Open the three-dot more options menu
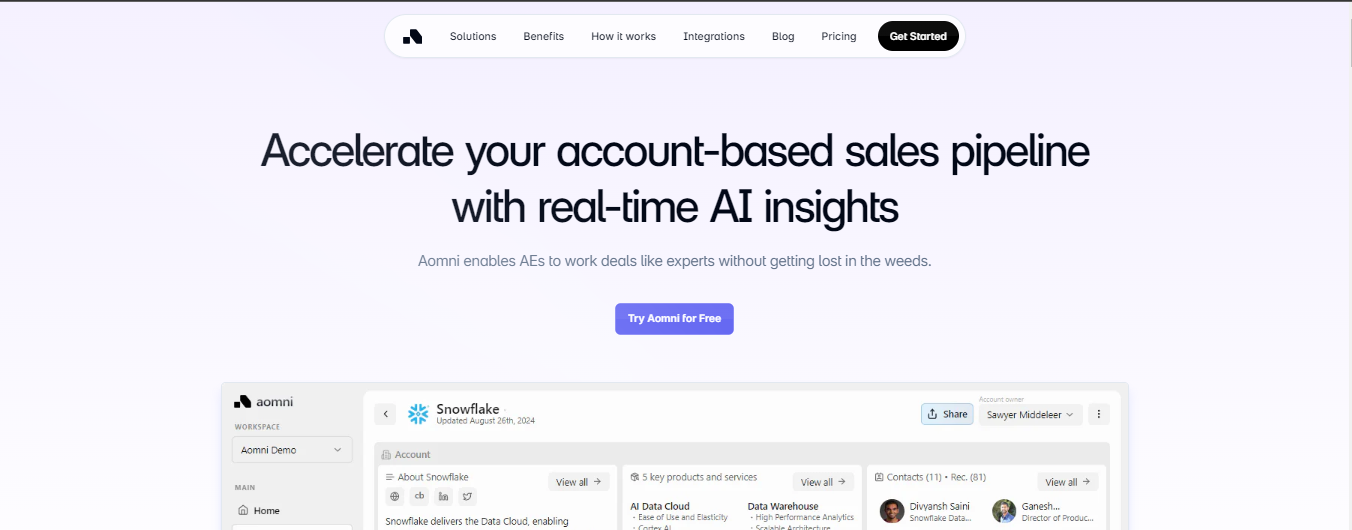Screen dimensions: 1352x530 (1099, 414)
